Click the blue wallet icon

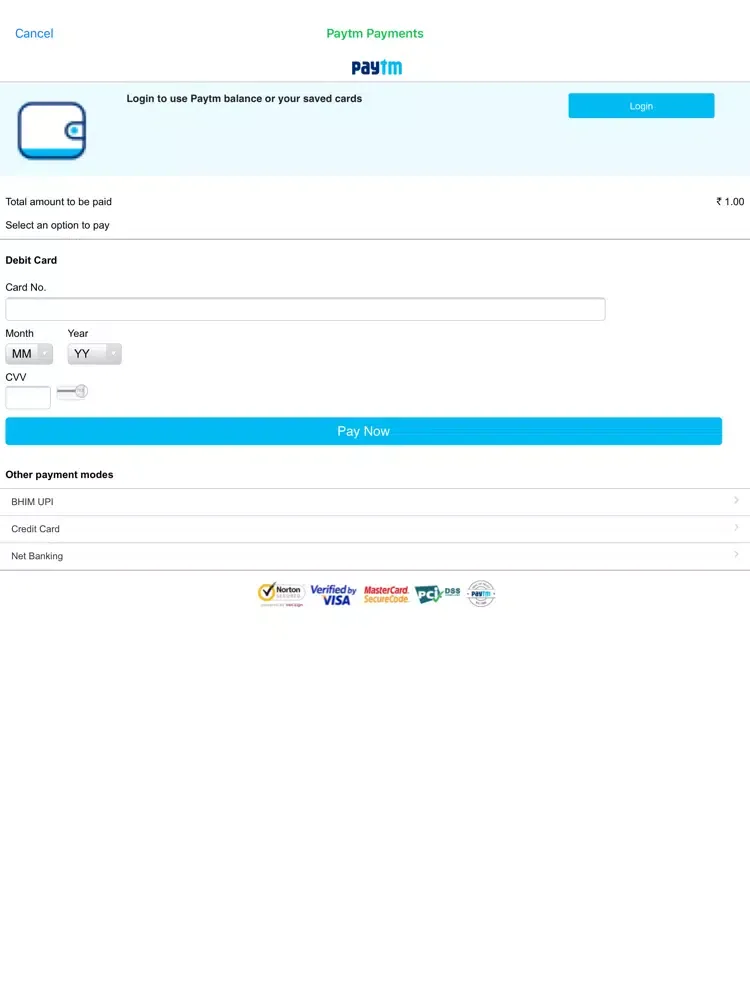tap(52, 131)
